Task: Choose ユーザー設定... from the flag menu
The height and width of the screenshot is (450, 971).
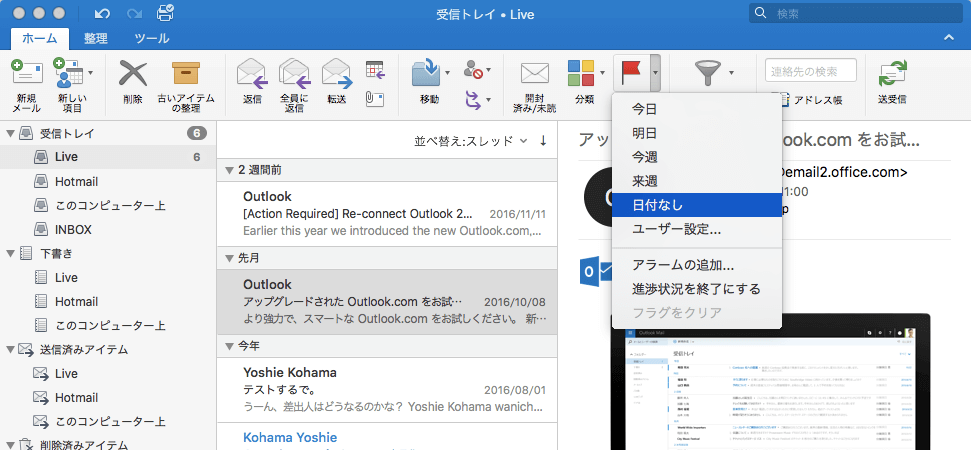Action: click(697, 229)
